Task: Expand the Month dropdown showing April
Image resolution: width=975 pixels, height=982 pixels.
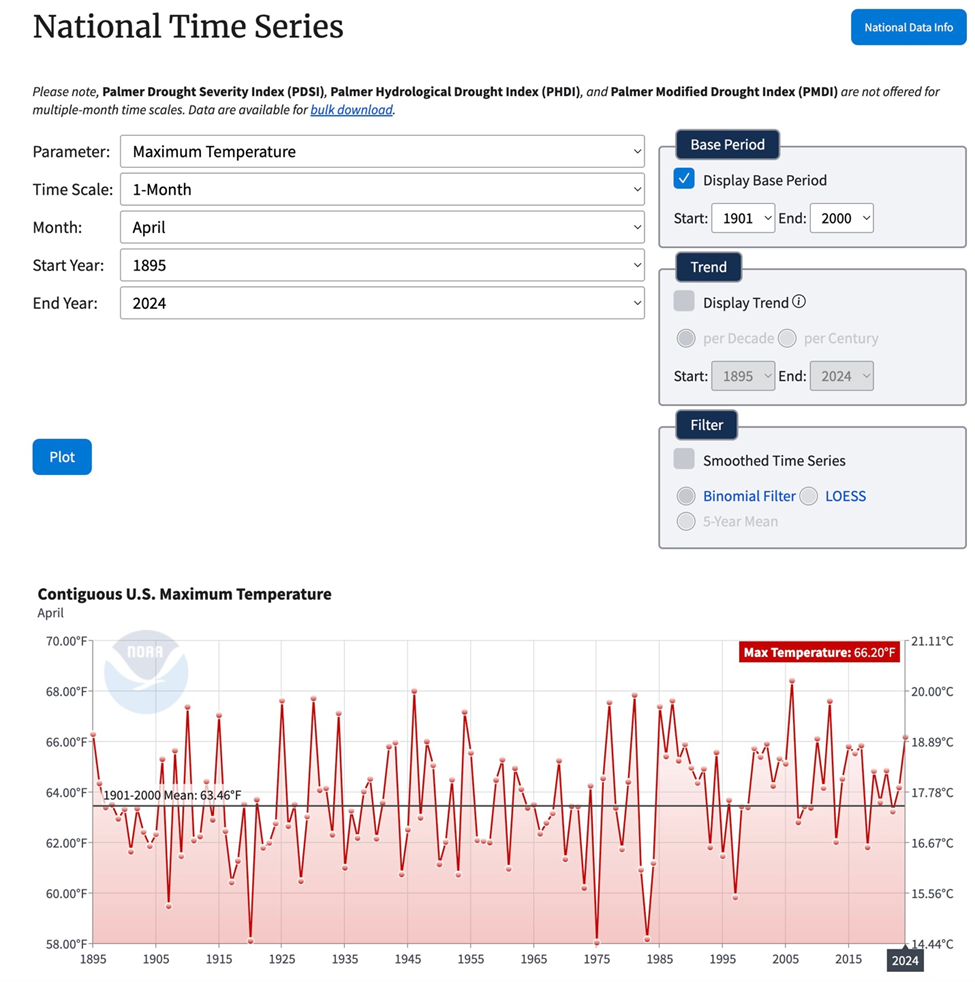Action: coord(382,227)
